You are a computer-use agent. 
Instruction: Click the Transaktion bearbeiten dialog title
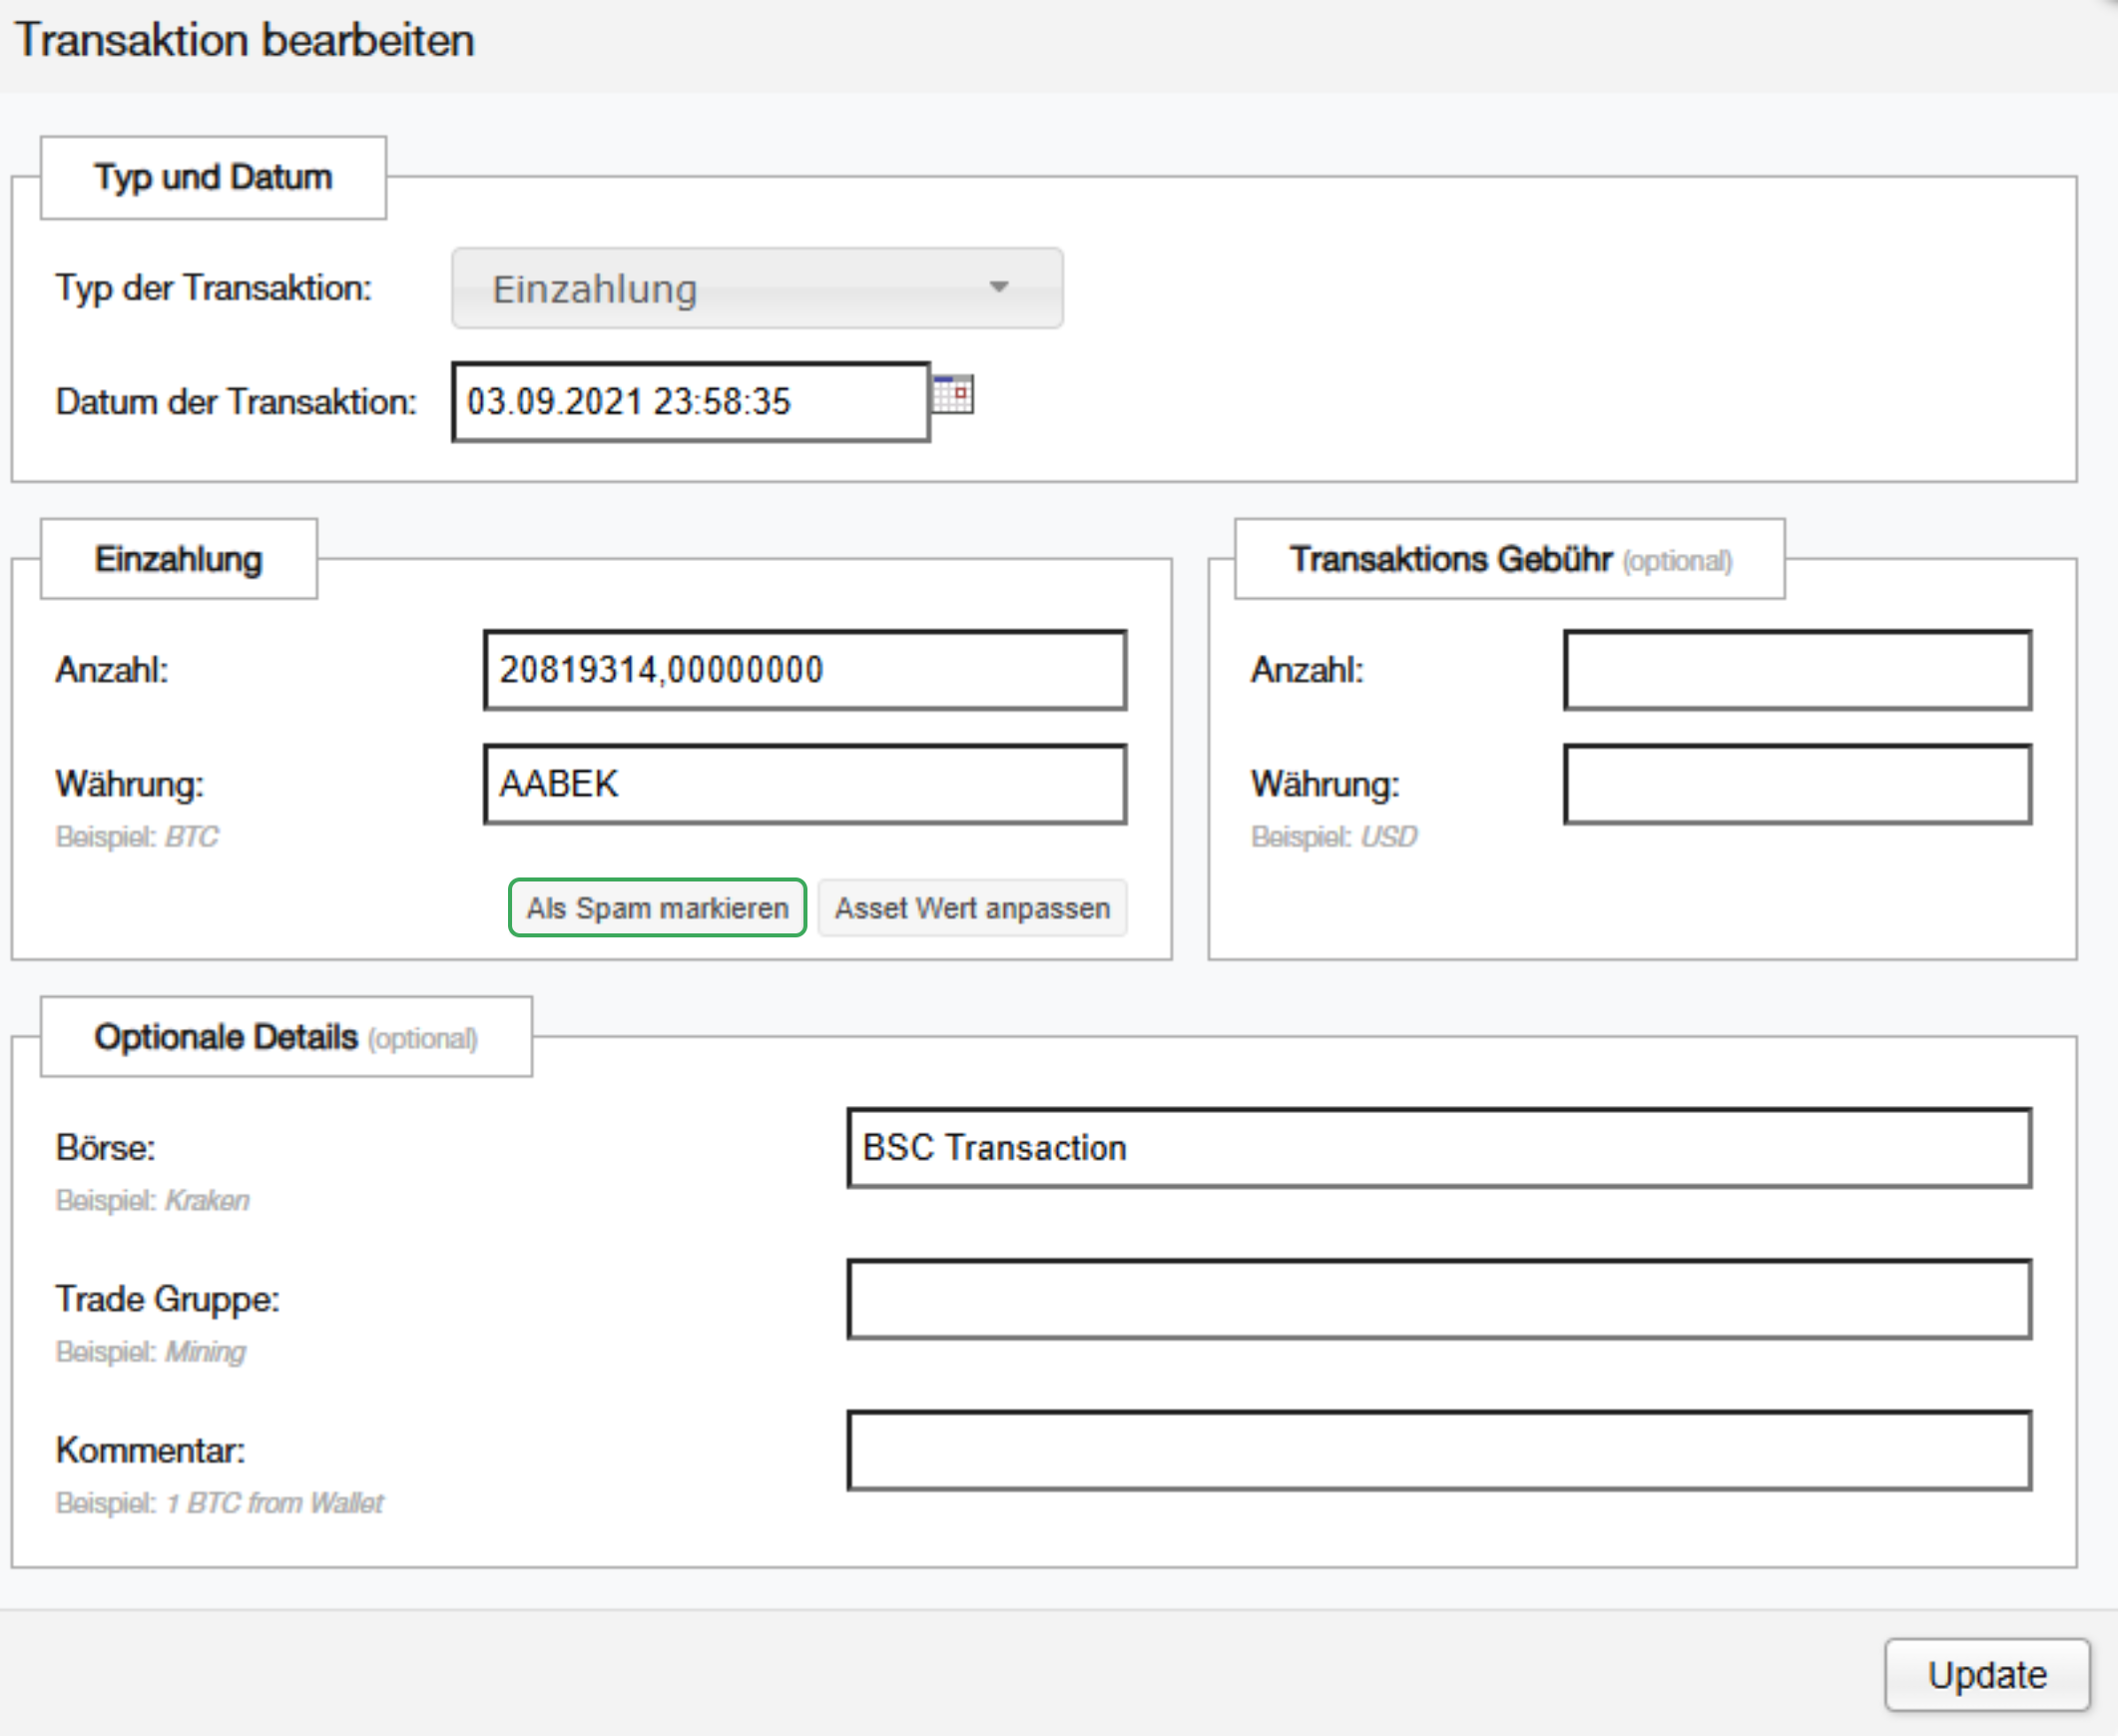[245, 41]
